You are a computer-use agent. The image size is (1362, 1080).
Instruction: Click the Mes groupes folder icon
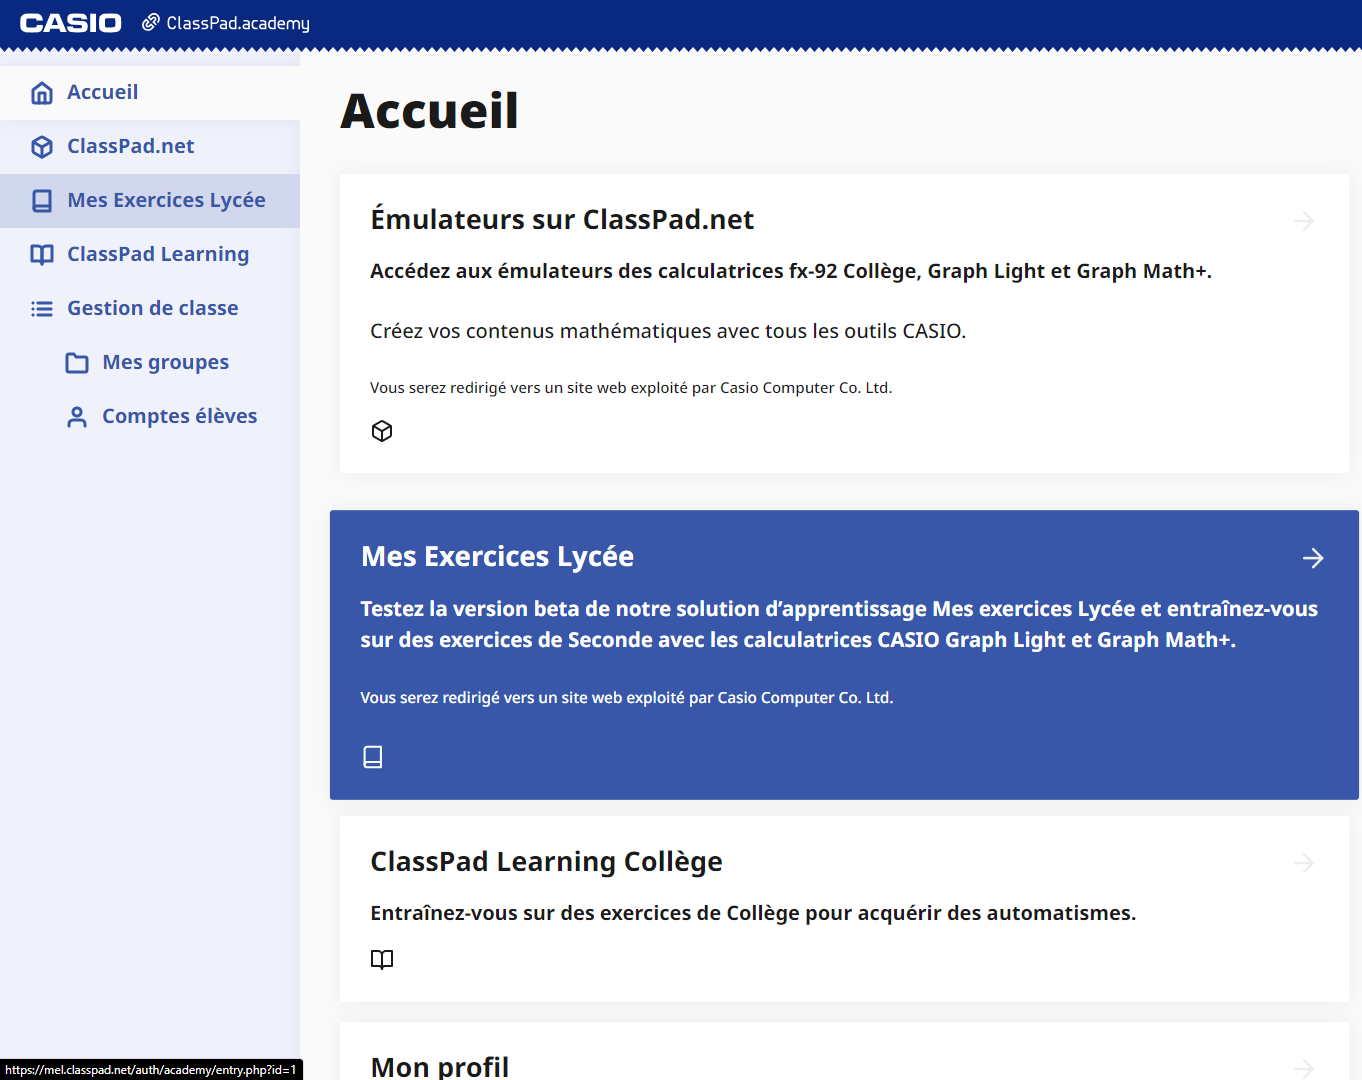point(77,363)
